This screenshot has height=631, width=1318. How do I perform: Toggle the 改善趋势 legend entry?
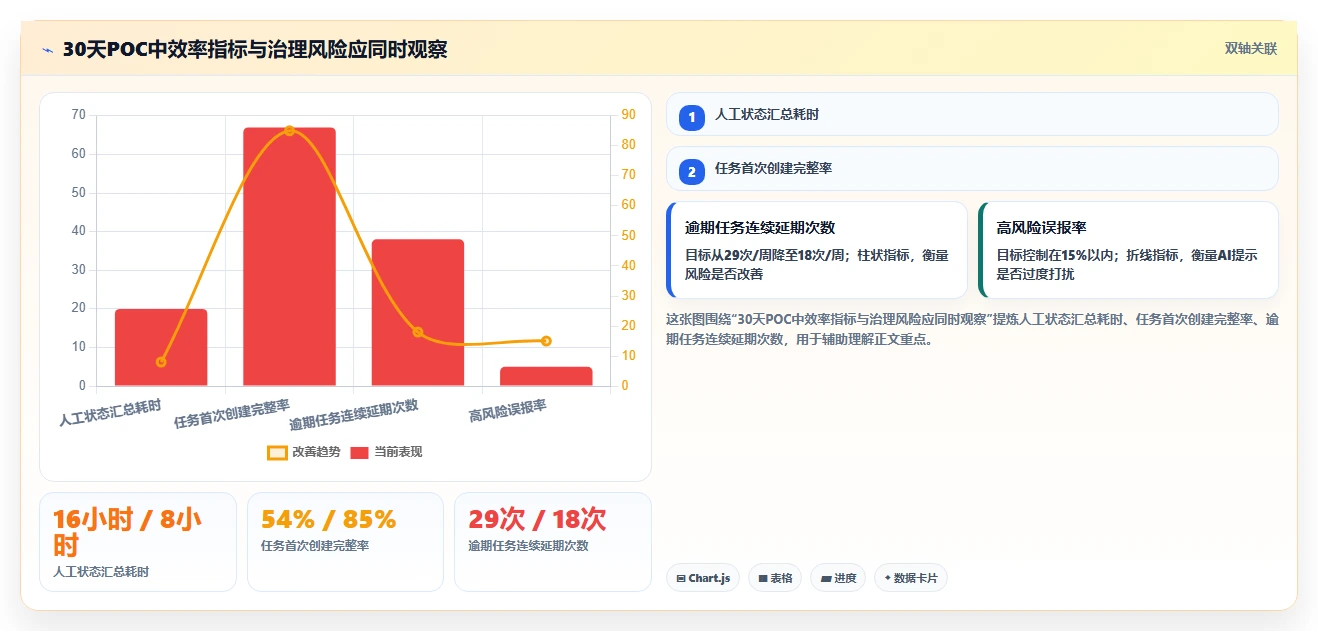[303, 452]
